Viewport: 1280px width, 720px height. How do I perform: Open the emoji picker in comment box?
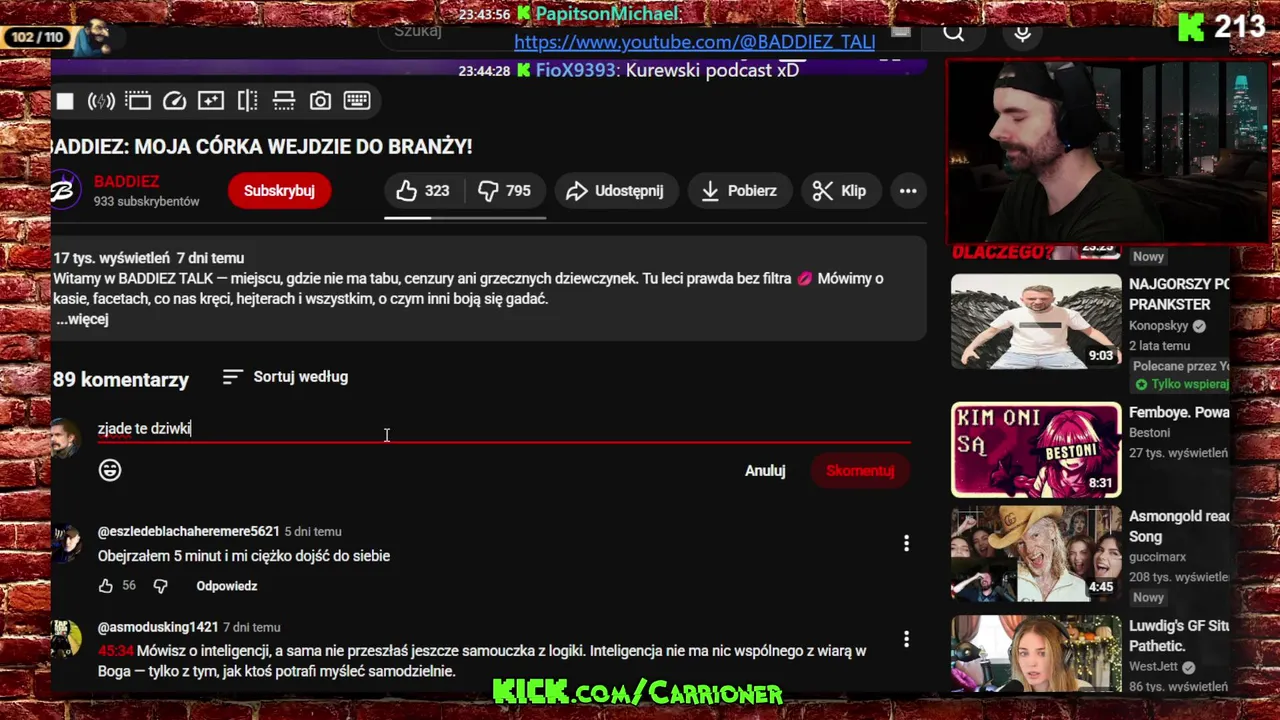tap(110, 470)
